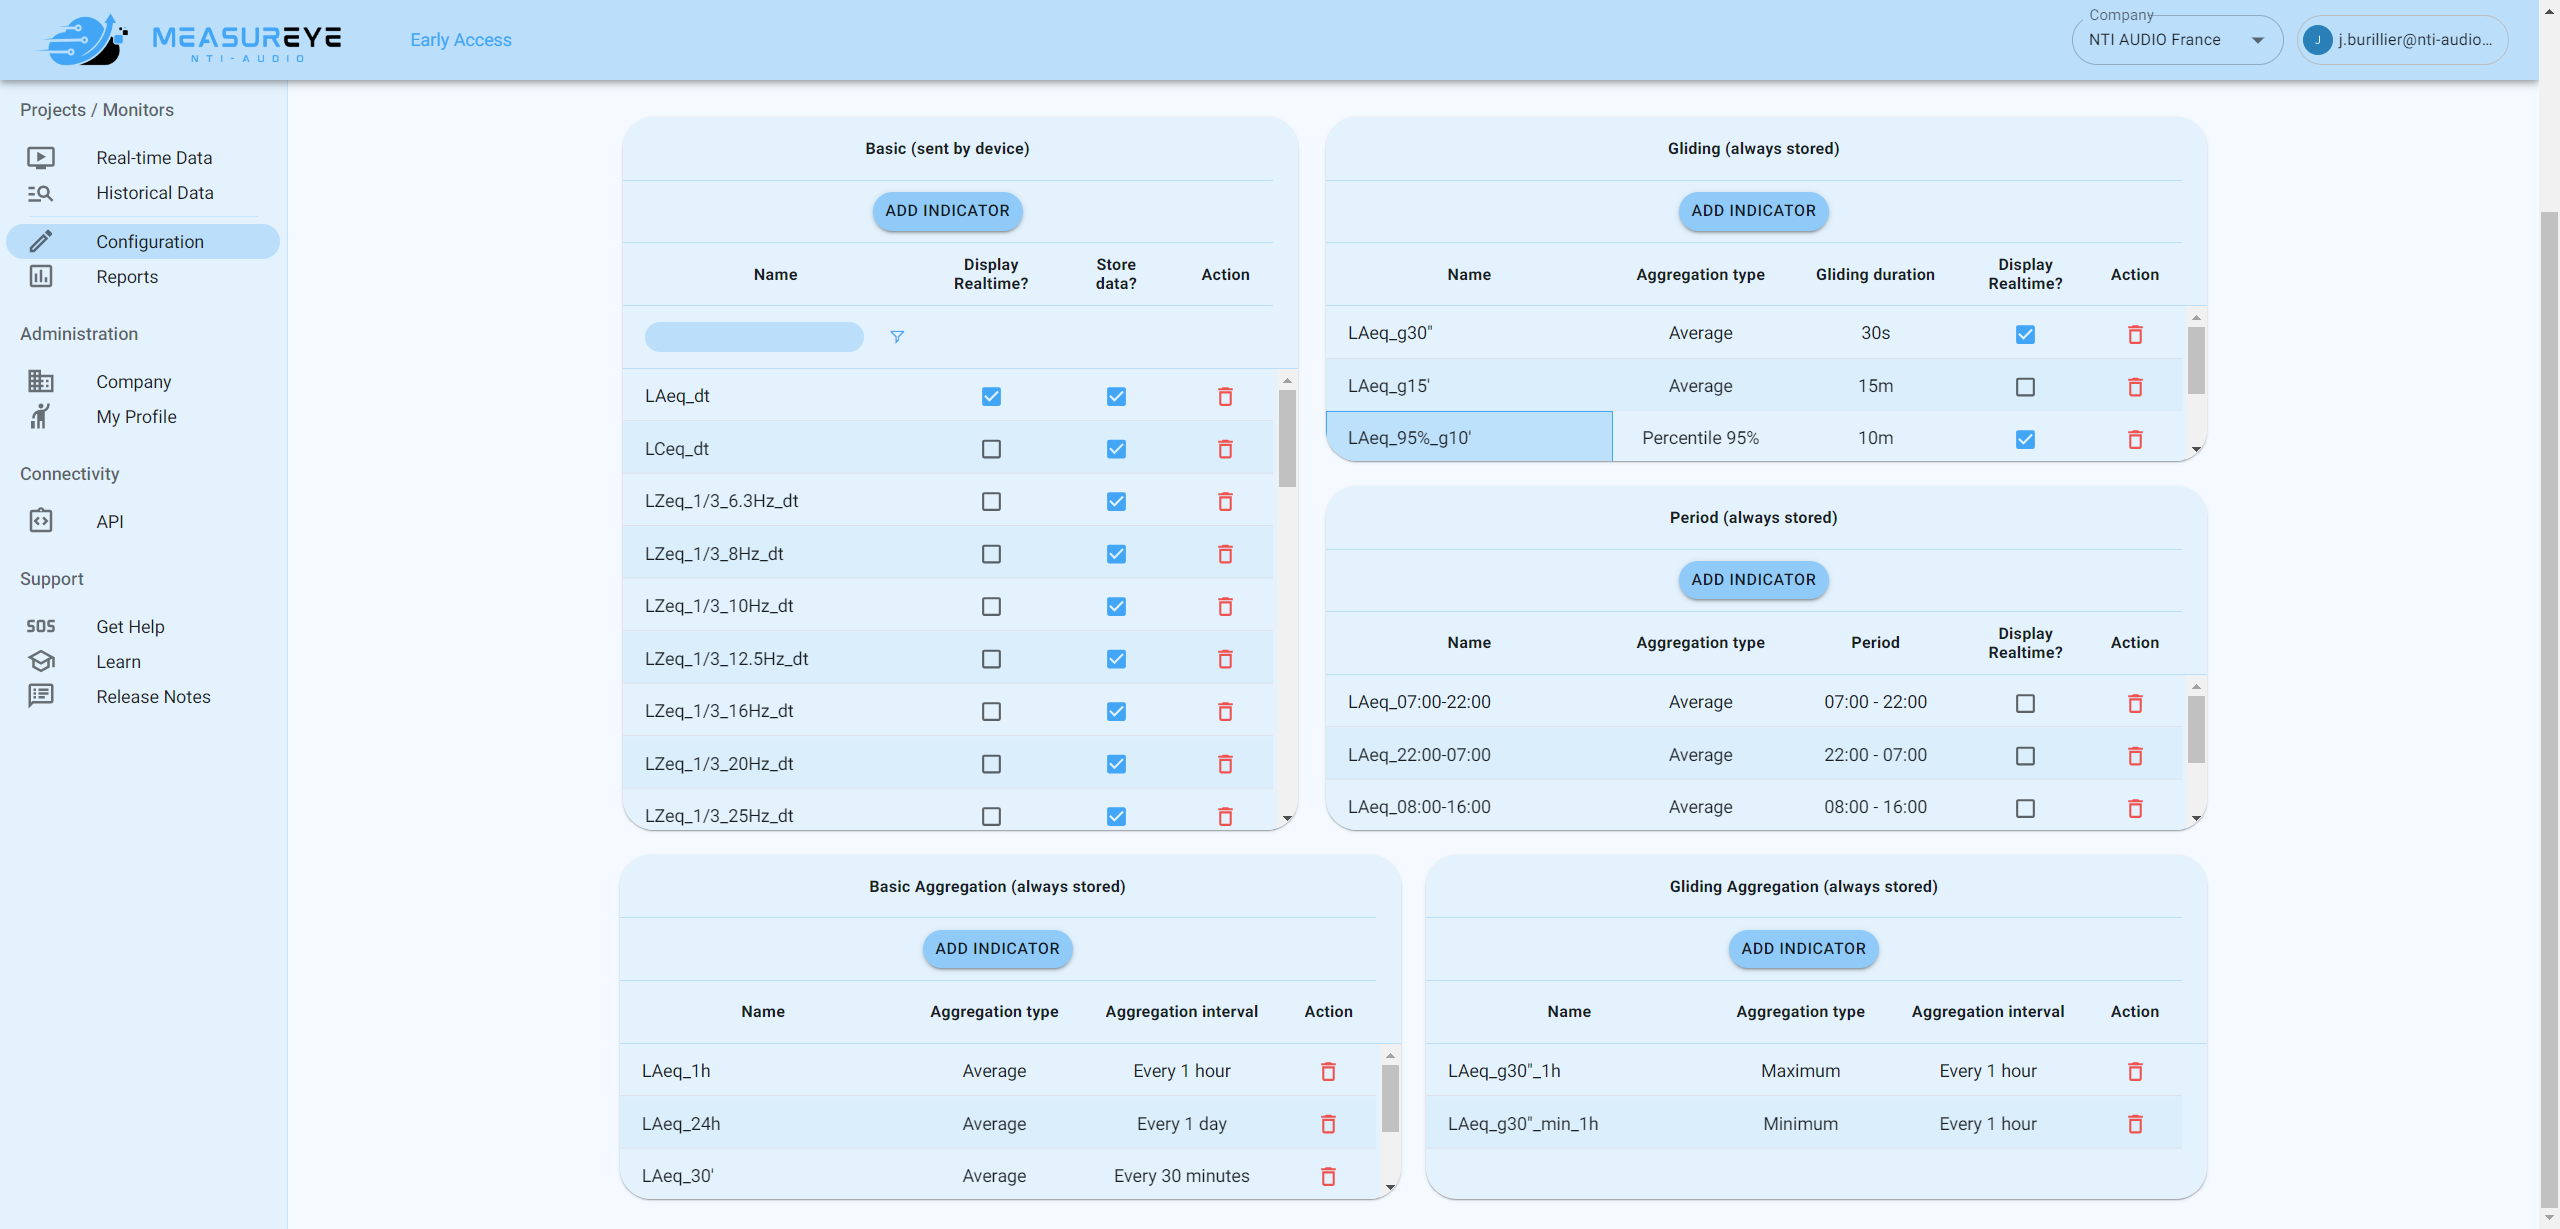Viewport: 2560px width, 1229px height.
Task: Click ADD INDICATOR under Gliding Aggregation
Action: pos(1803,949)
